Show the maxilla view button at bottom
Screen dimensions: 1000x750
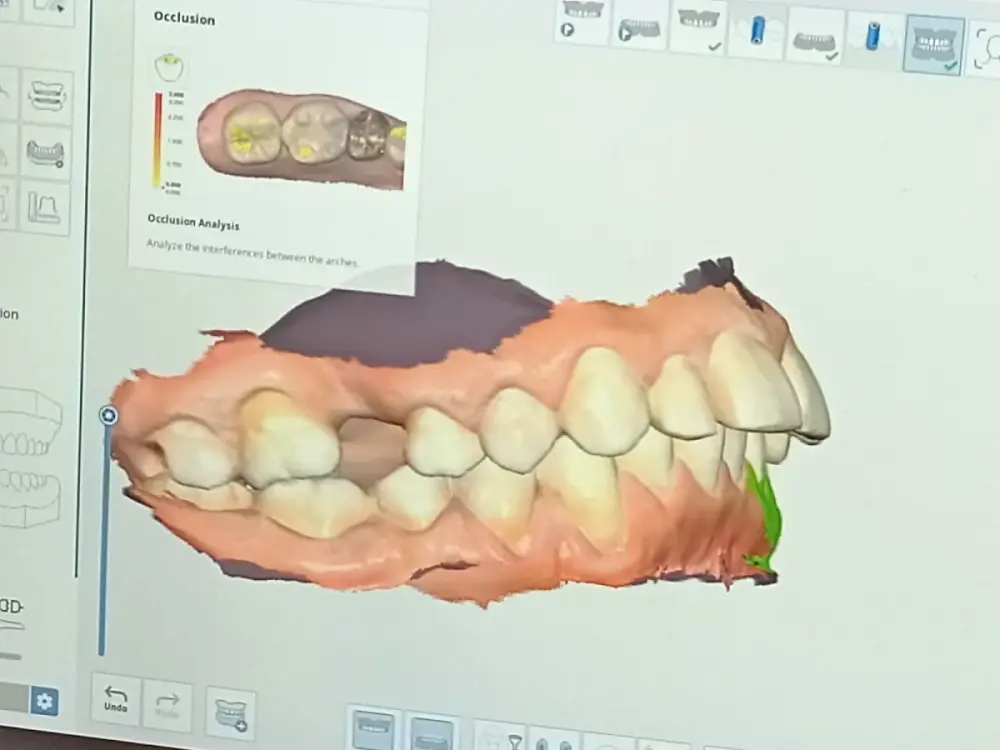pyautogui.click(x=374, y=729)
